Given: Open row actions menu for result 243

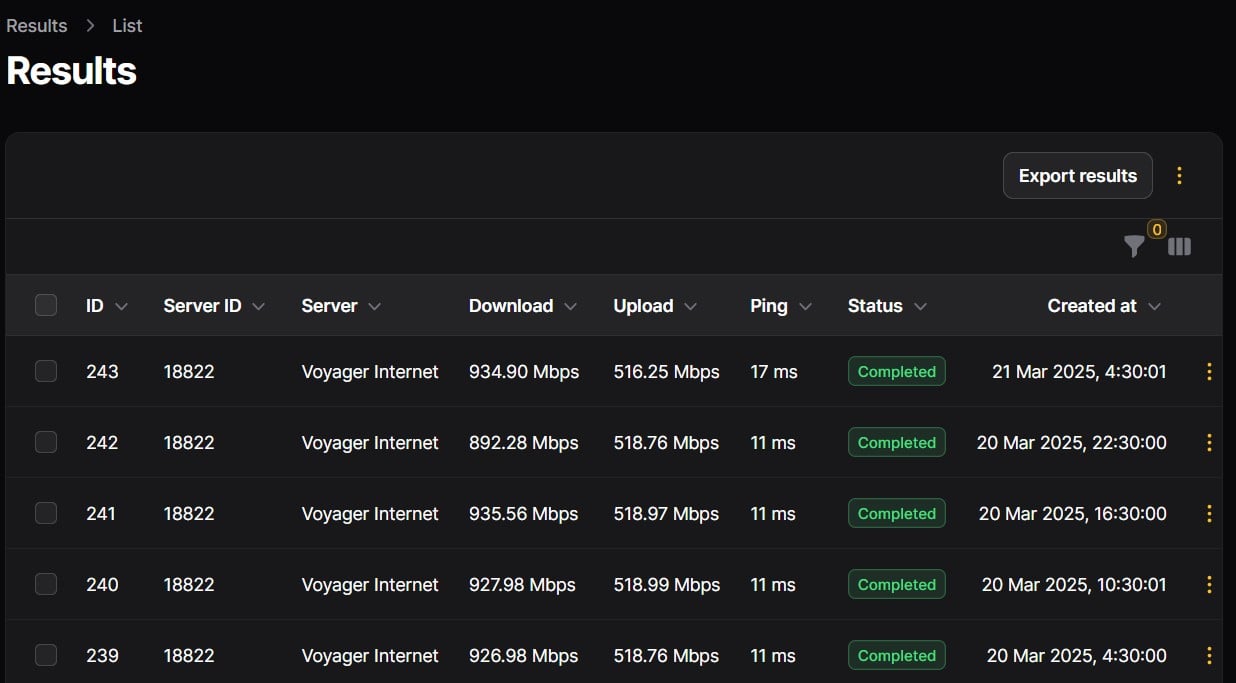Looking at the screenshot, I should pyautogui.click(x=1209, y=372).
